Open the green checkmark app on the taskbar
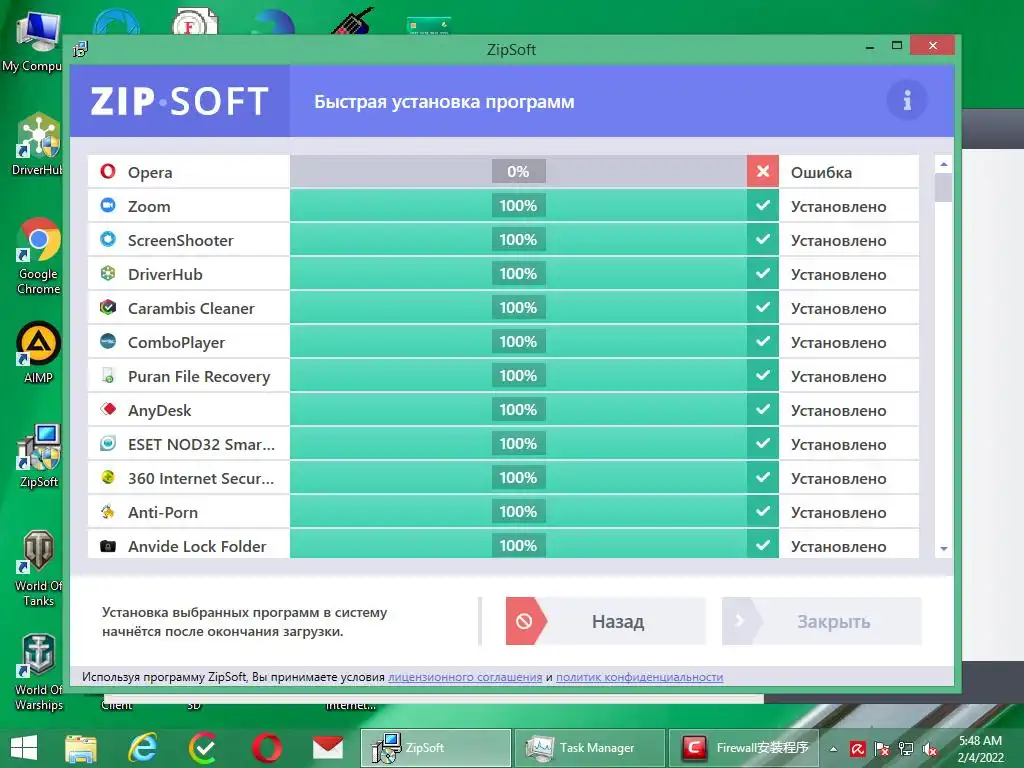This screenshot has height=768, width=1024. click(x=204, y=748)
